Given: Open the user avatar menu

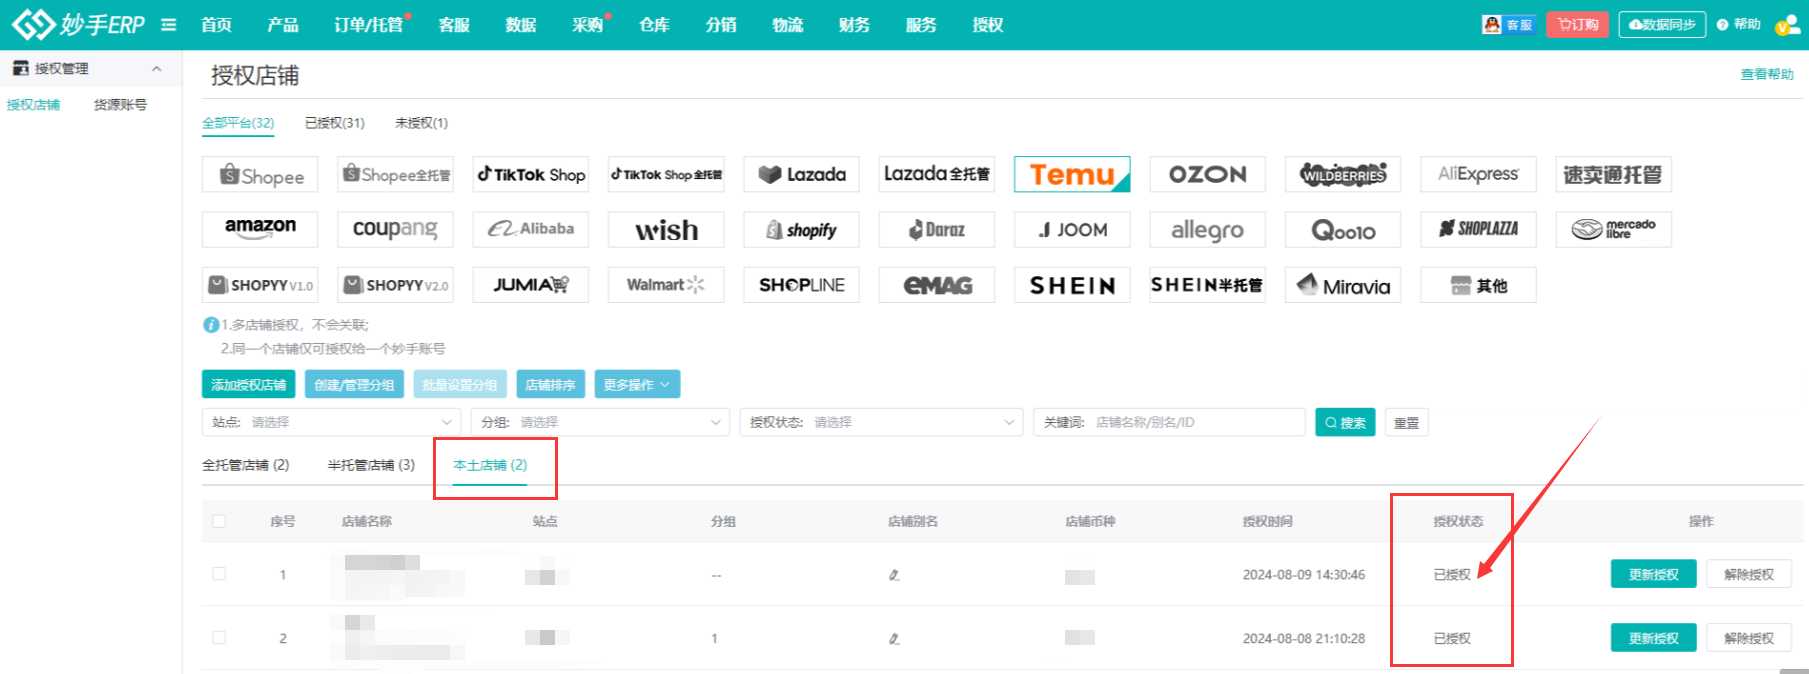Looking at the screenshot, I should click(1787, 25).
